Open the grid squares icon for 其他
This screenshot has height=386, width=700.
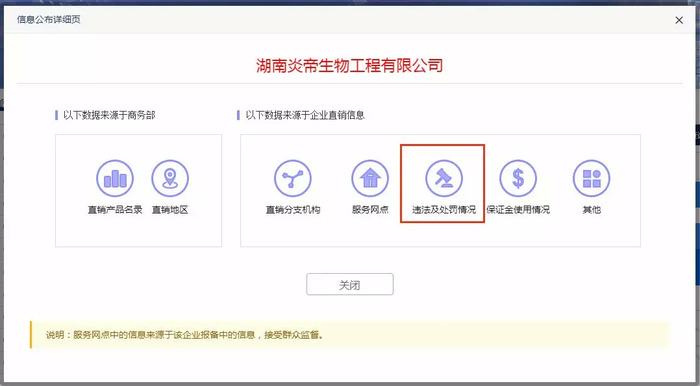pyautogui.click(x=592, y=178)
